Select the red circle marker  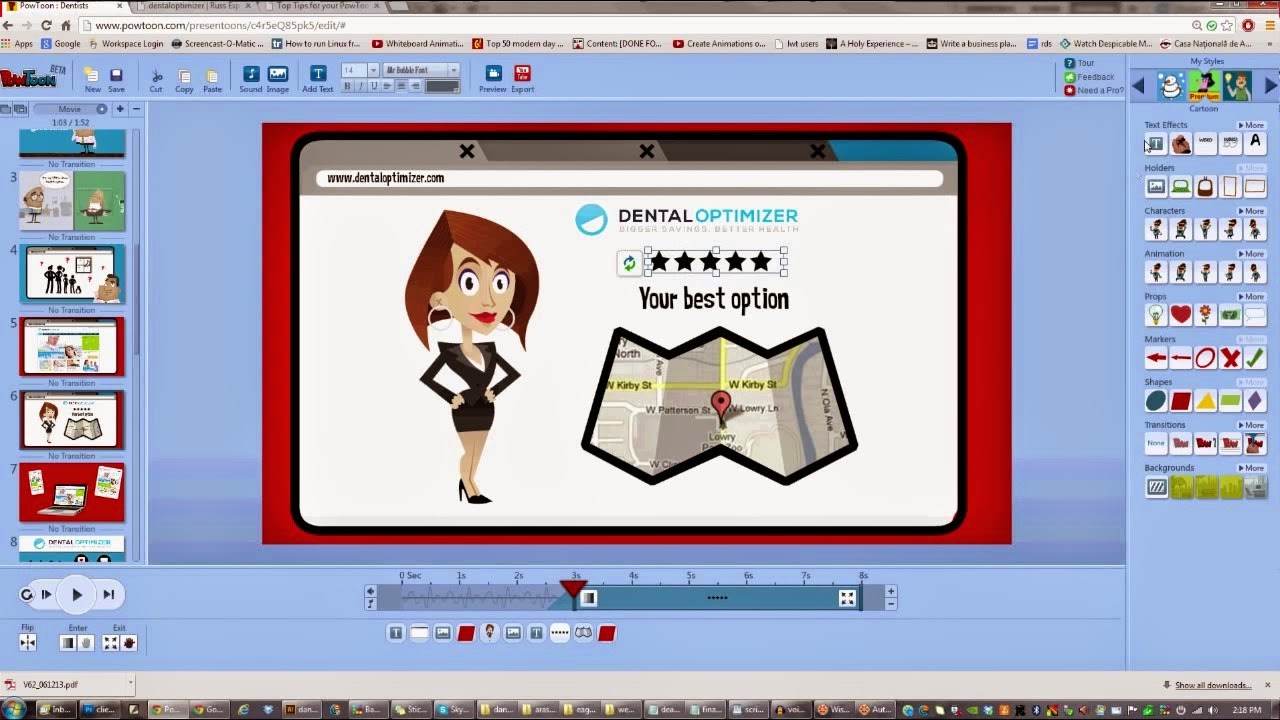point(1206,358)
